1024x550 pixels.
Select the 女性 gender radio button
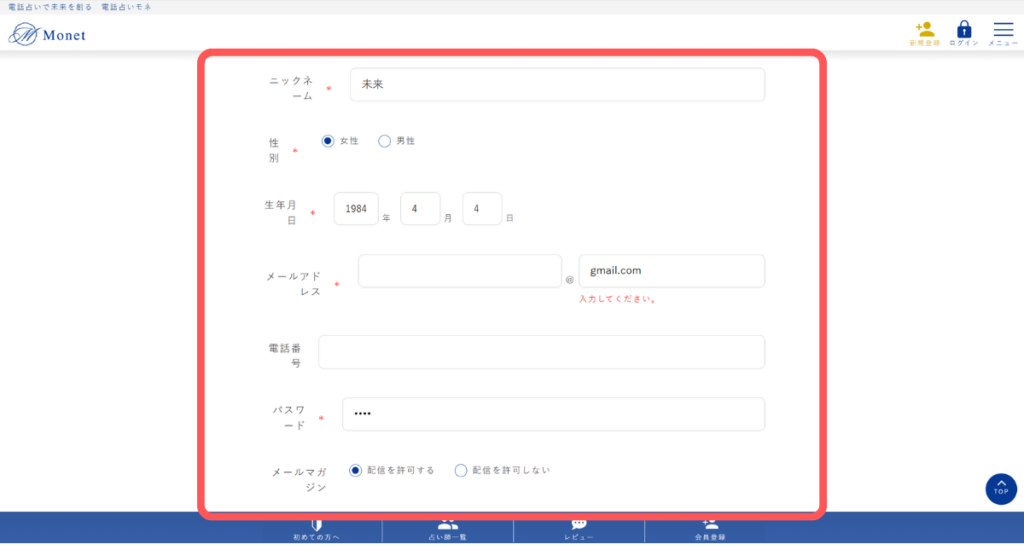[x=328, y=141]
